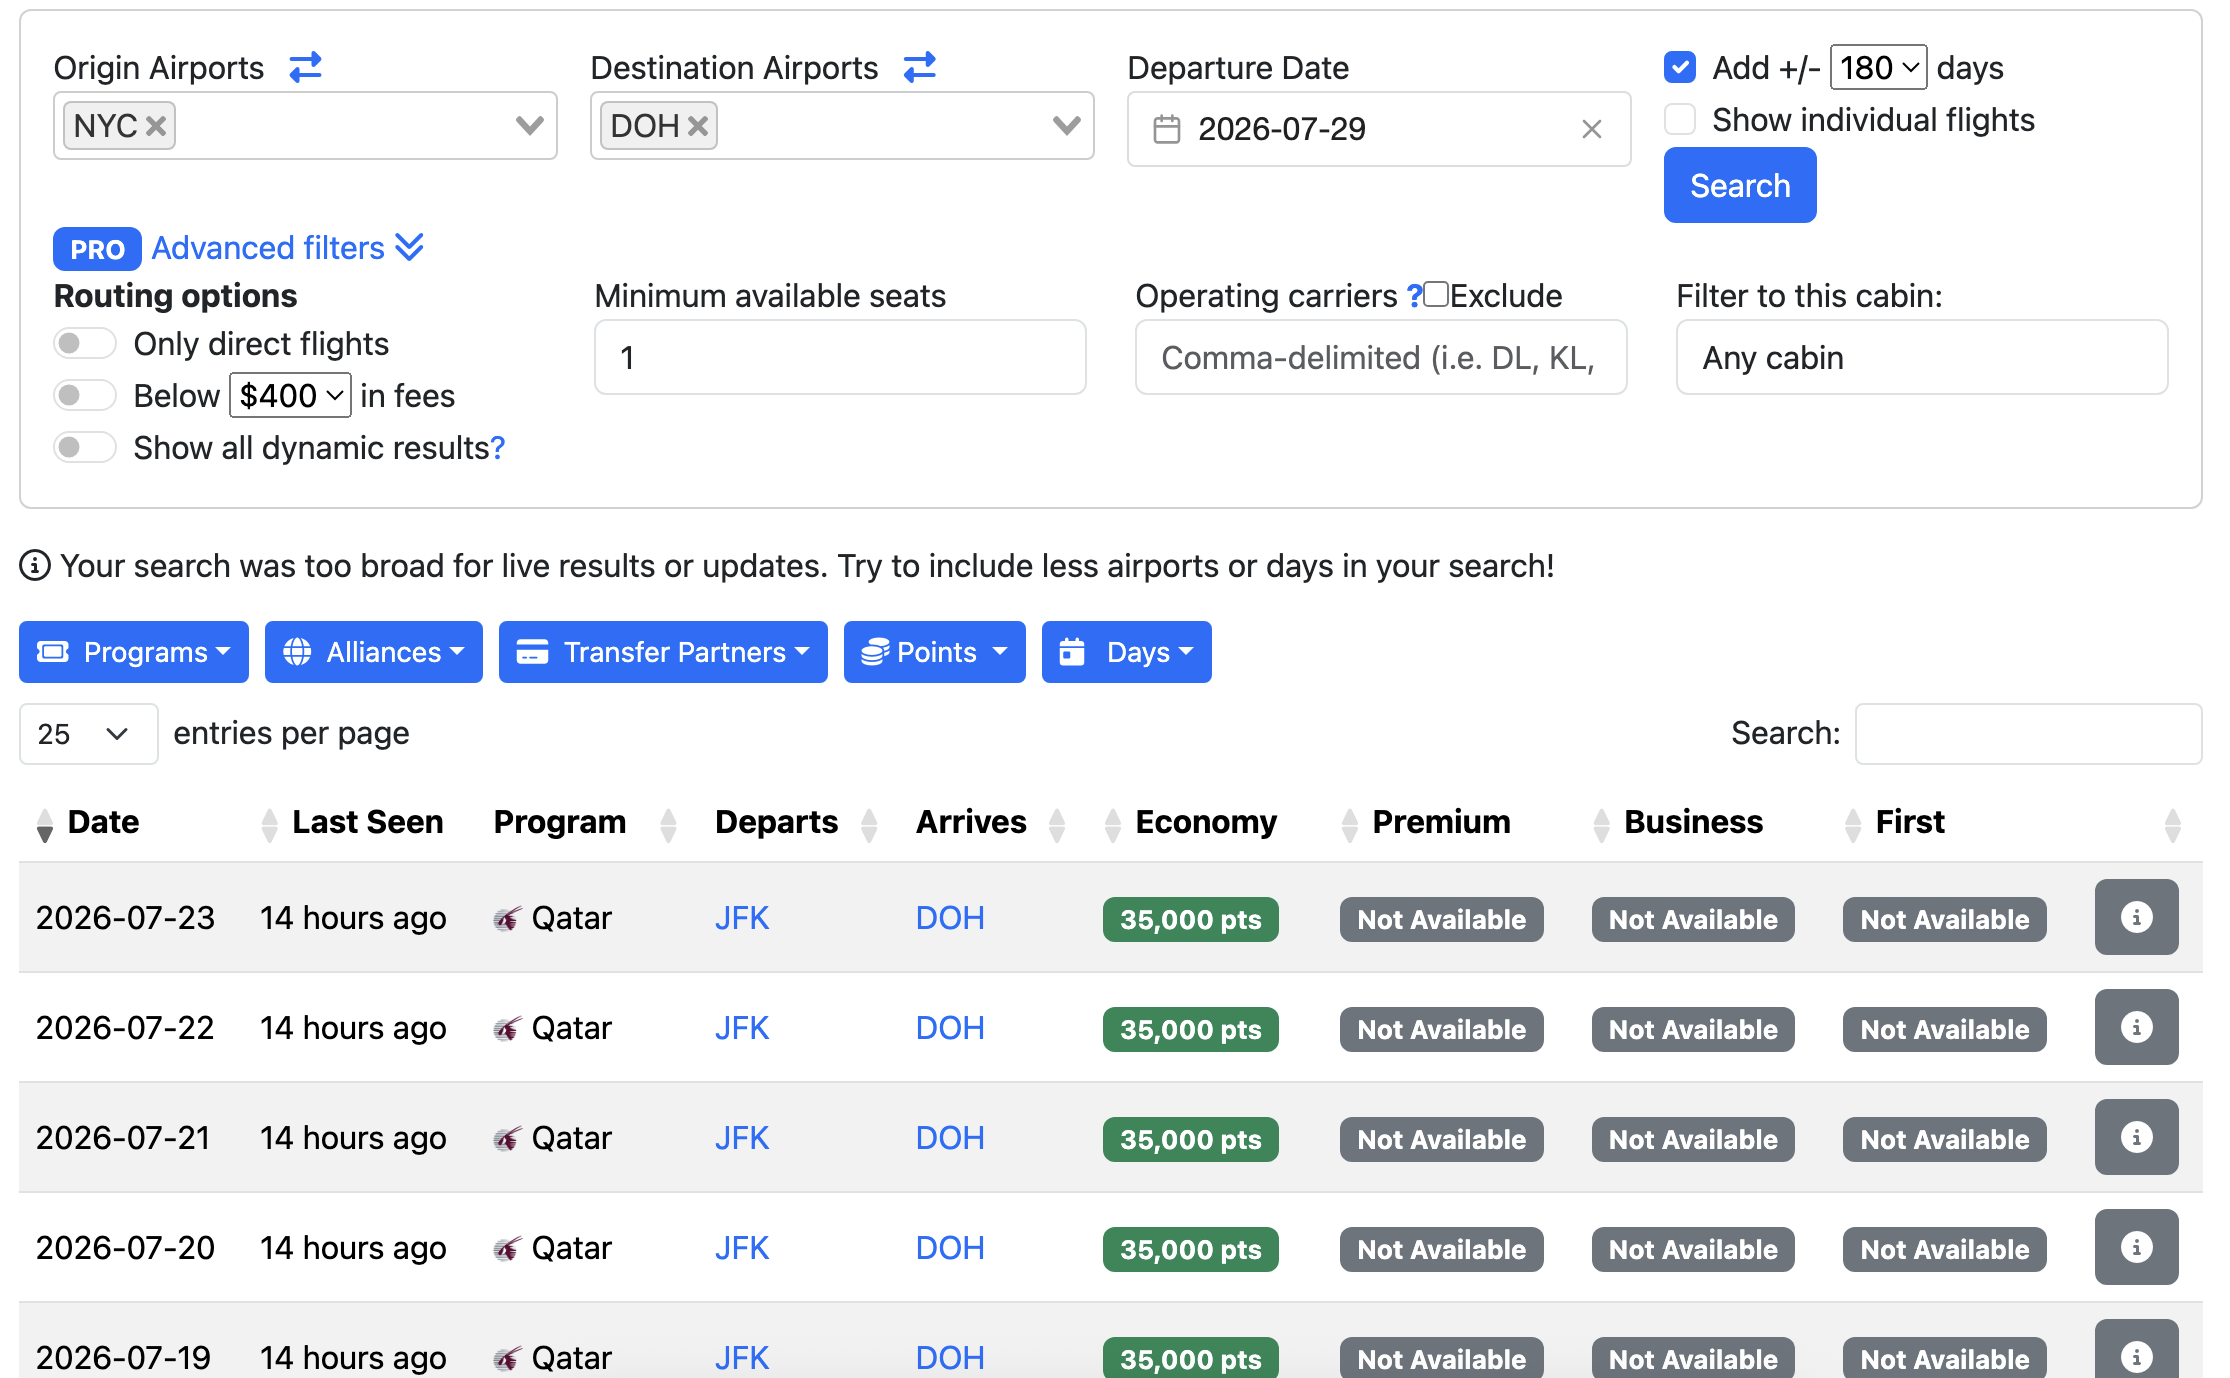Change the 180 days range dropdown
2230x1378 pixels.
pos(1878,68)
